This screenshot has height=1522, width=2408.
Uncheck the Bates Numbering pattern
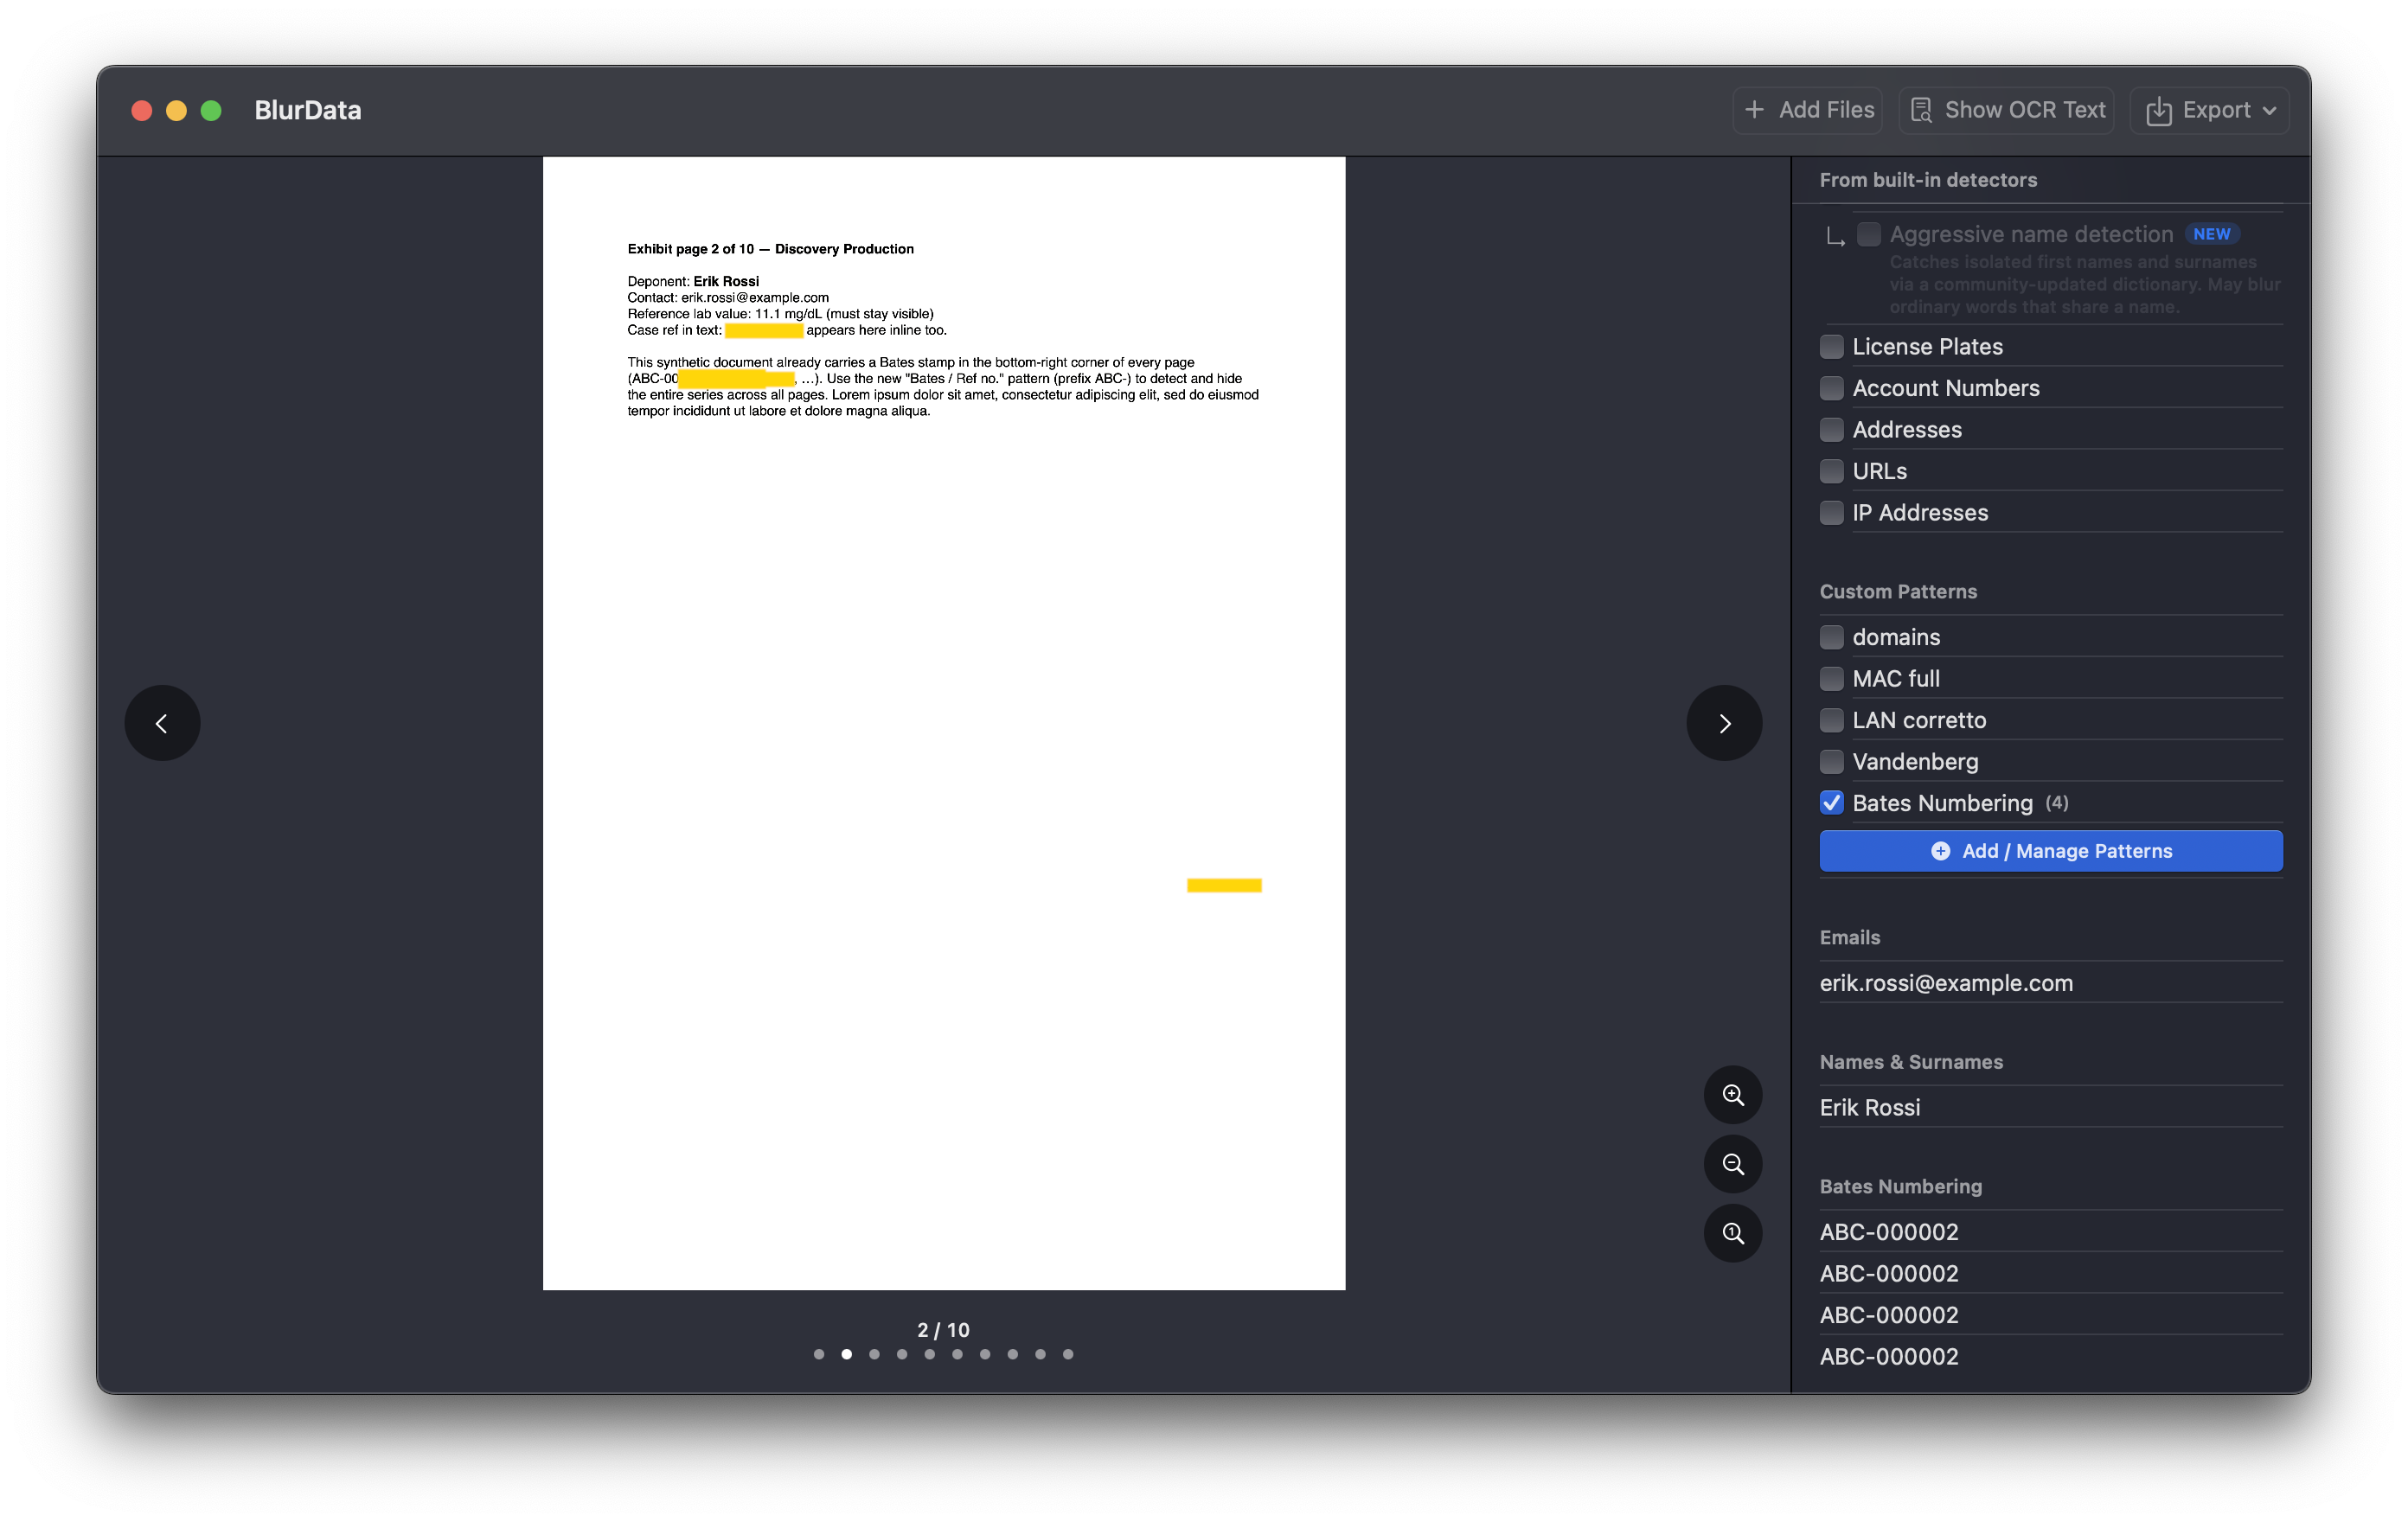click(1831, 803)
